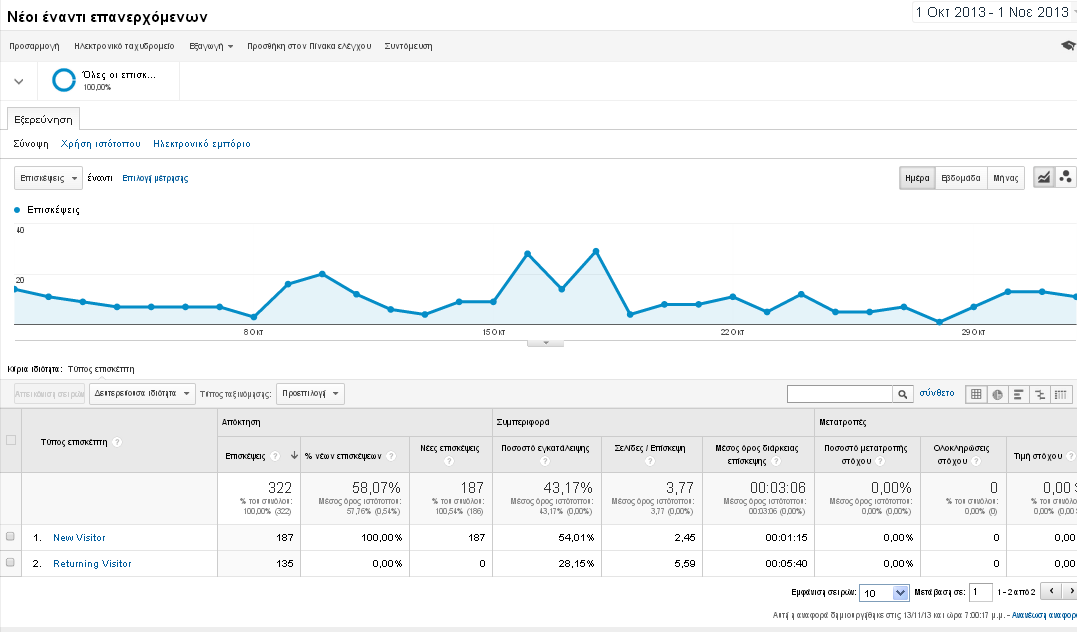The width and height of the screenshot is (1077, 632).
Task: Switch to the pivot table view icon
Action: pyautogui.click(x=1061, y=394)
